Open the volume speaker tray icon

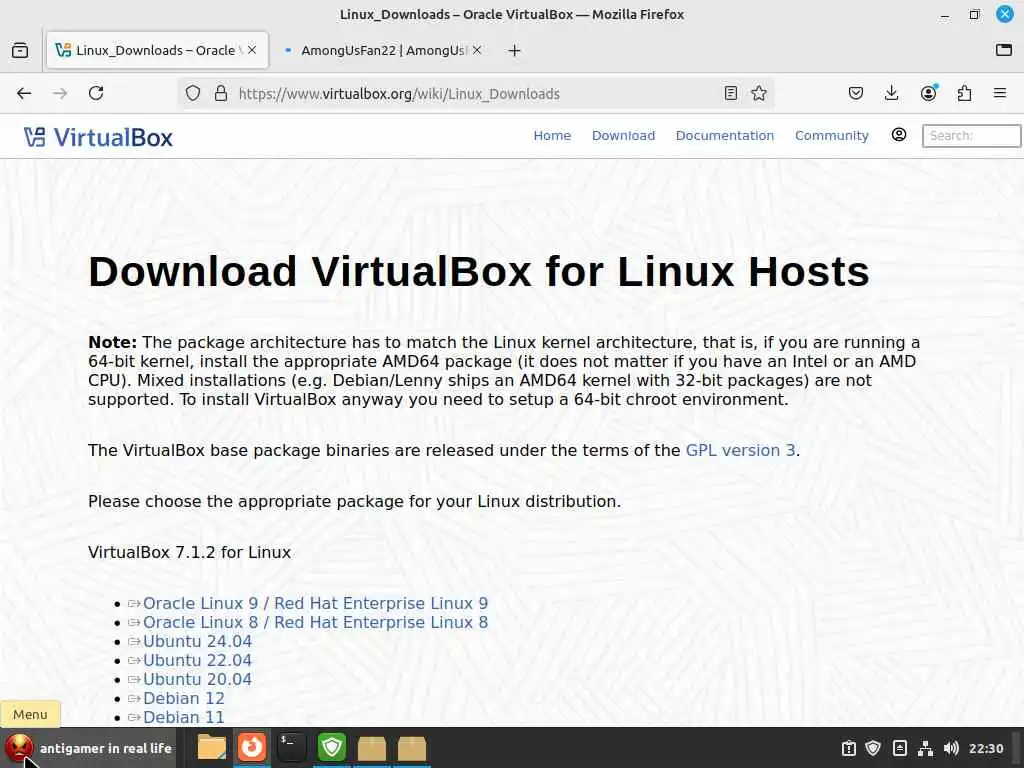coord(951,748)
